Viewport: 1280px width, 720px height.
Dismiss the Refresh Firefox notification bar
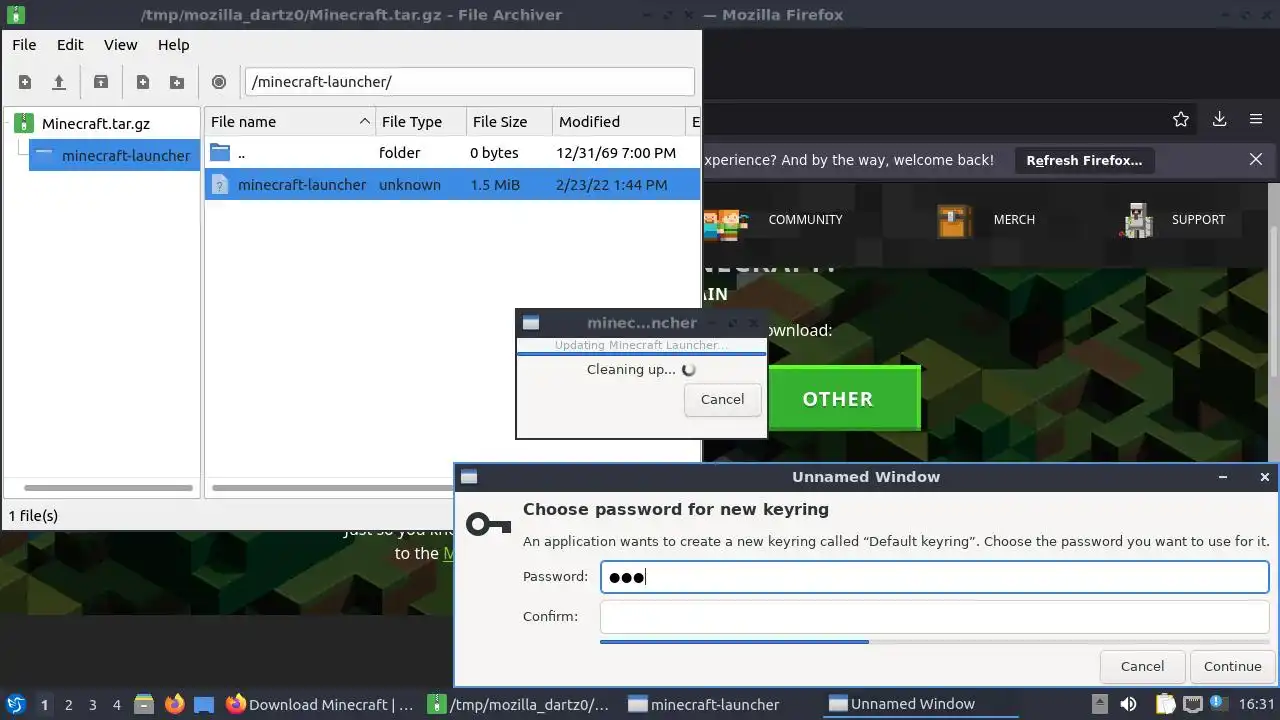pyautogui.click(x=1256, y=159)
